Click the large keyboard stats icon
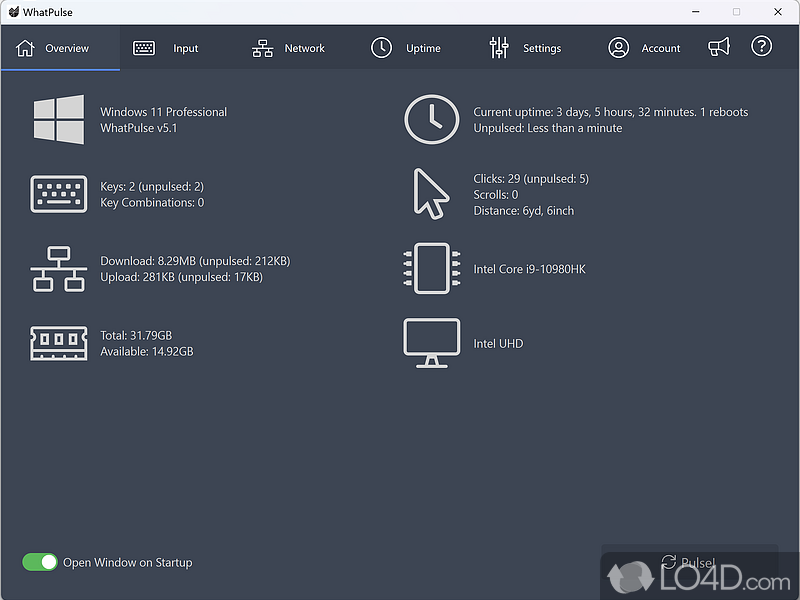The image size is (800, 600). 59,194
